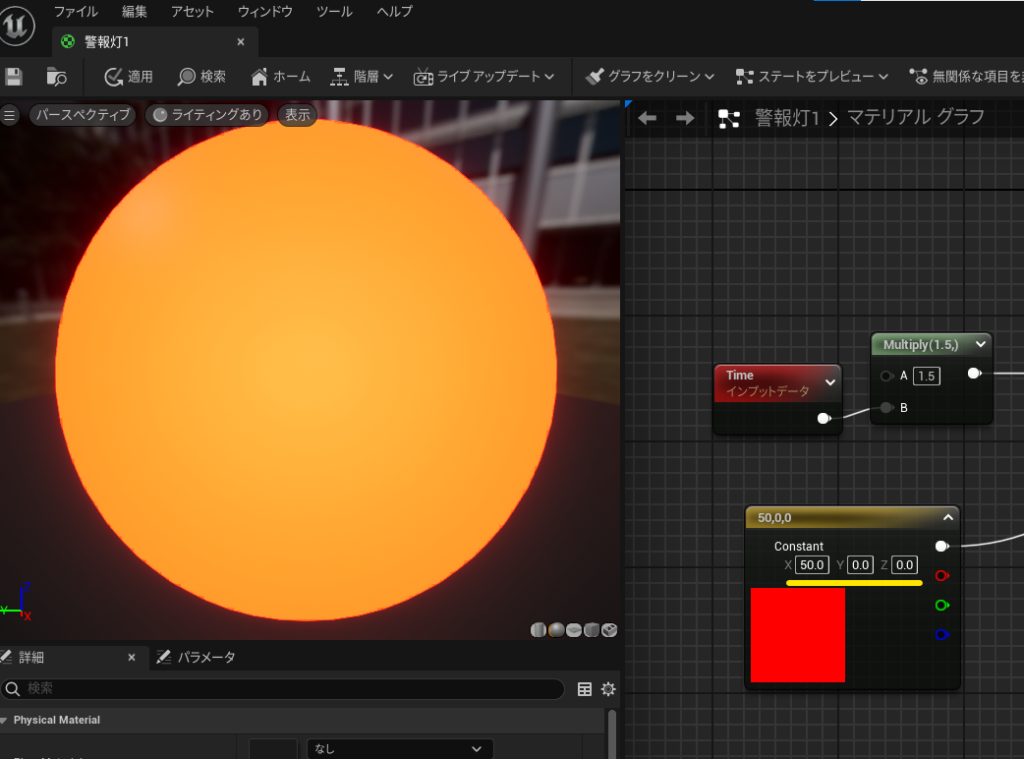
Task: Click the settings gear in the Details panel
Action: point(608,689)
